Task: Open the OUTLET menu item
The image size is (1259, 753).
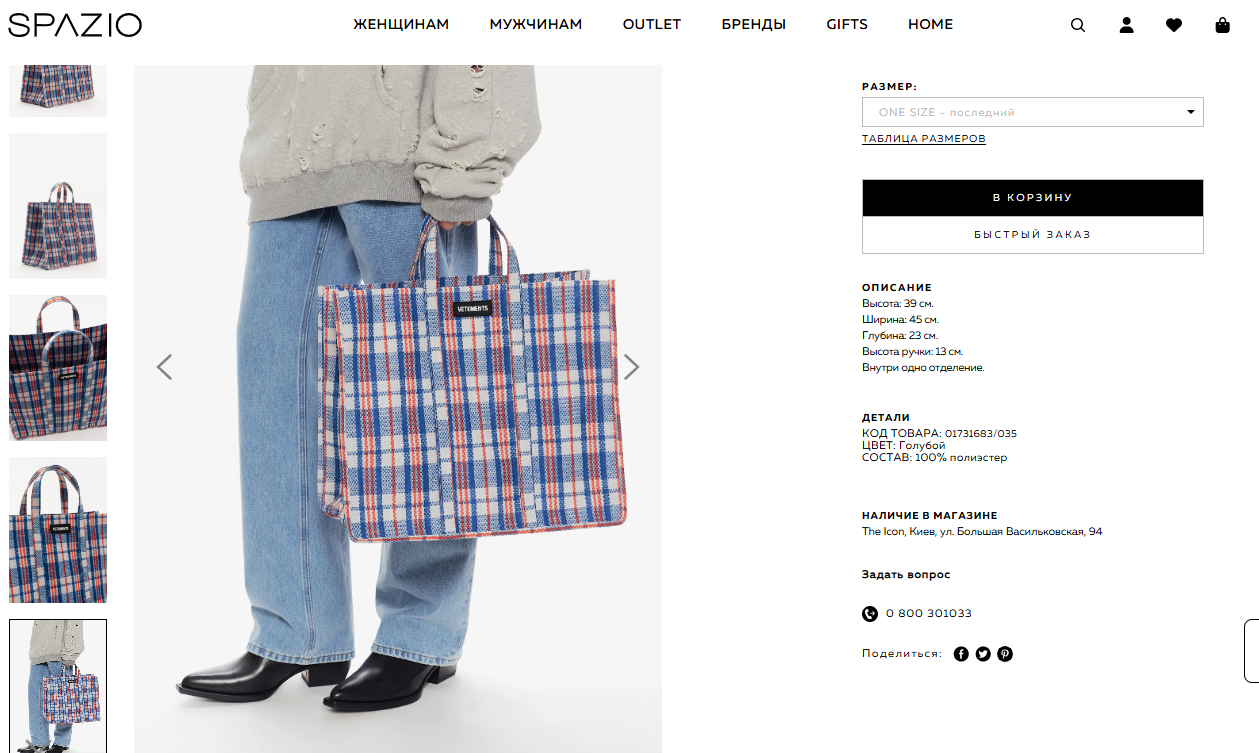Action: [x=652, y=24]
